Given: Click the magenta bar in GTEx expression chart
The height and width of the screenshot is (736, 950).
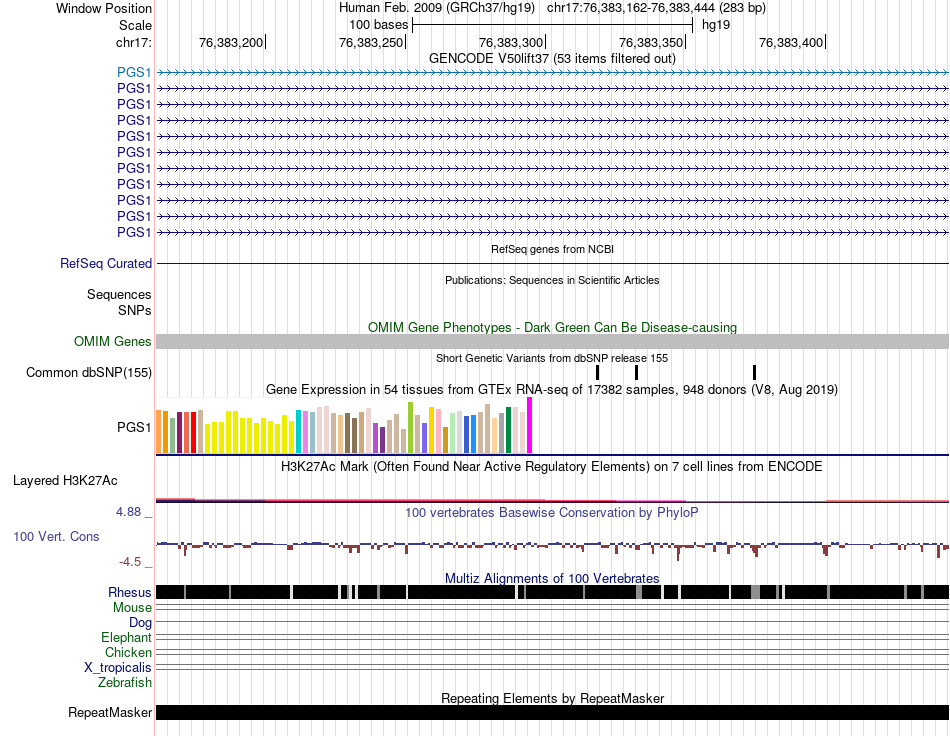Looking at the screenshot, I should click(530, 425).
